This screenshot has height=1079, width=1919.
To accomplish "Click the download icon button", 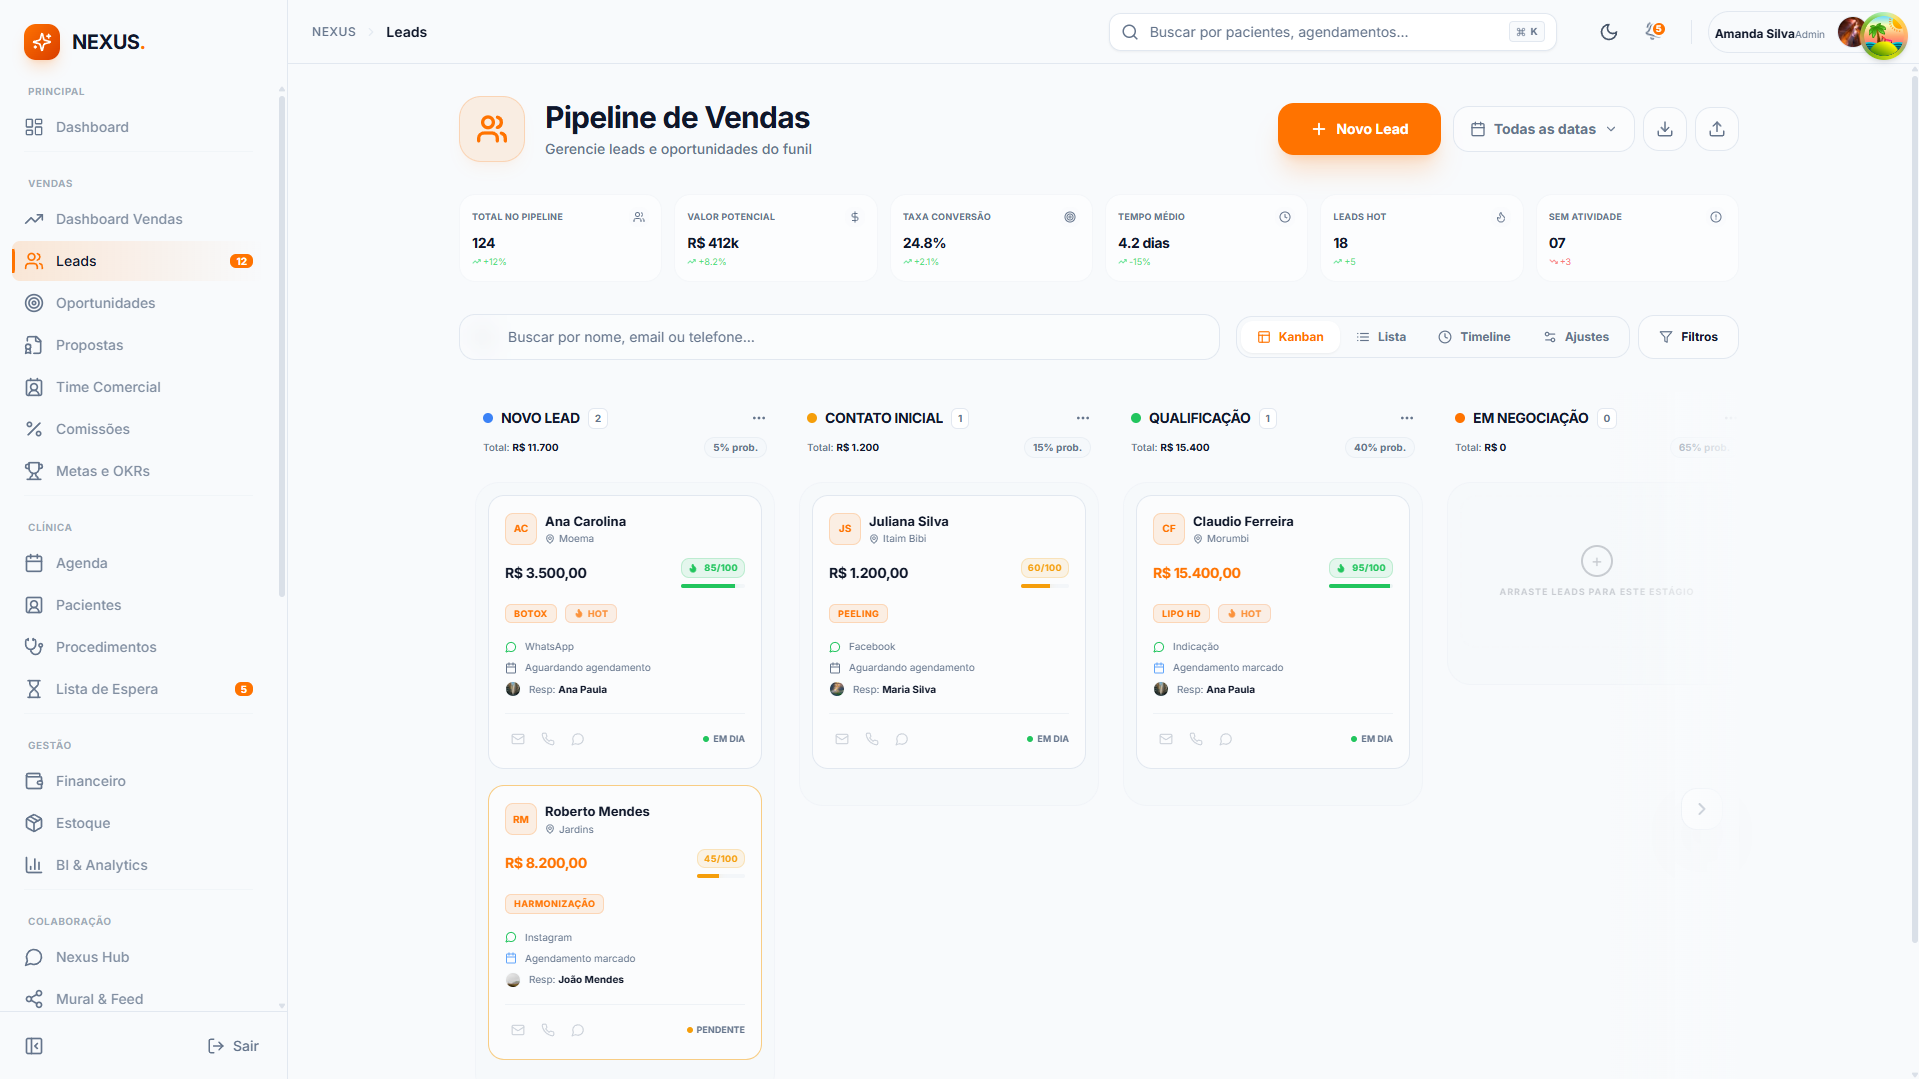I will coord(1665,129).
